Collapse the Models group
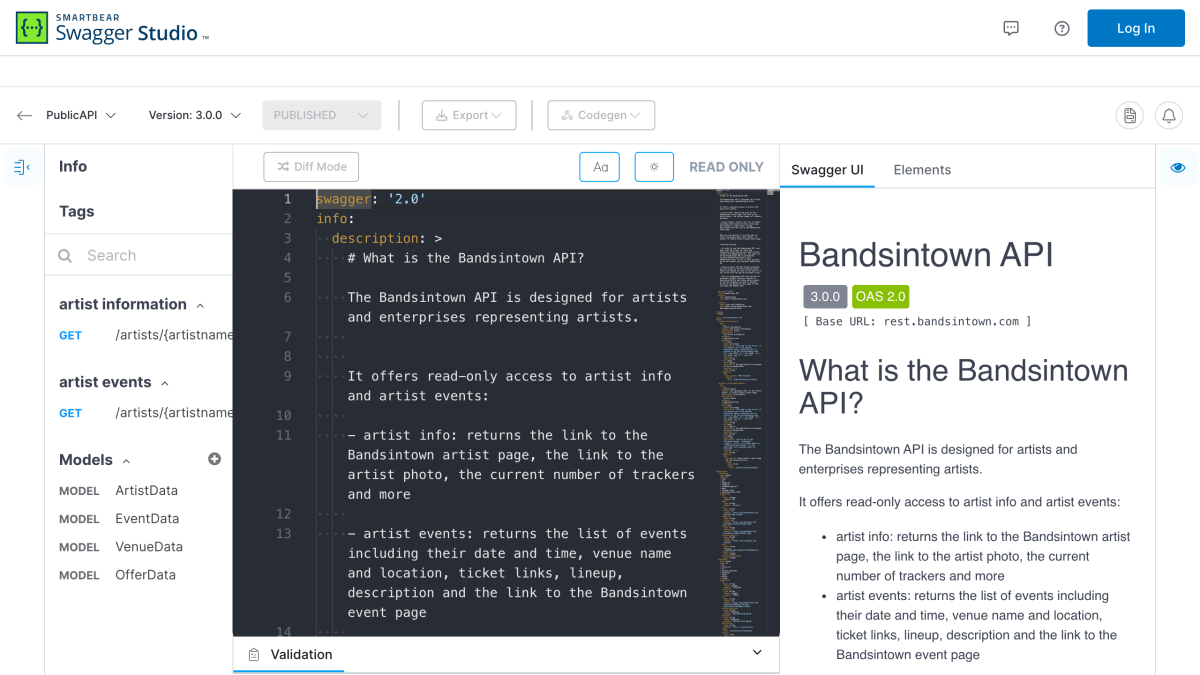1200x675 pixels. pyautogui.click(x=126, y=461)
